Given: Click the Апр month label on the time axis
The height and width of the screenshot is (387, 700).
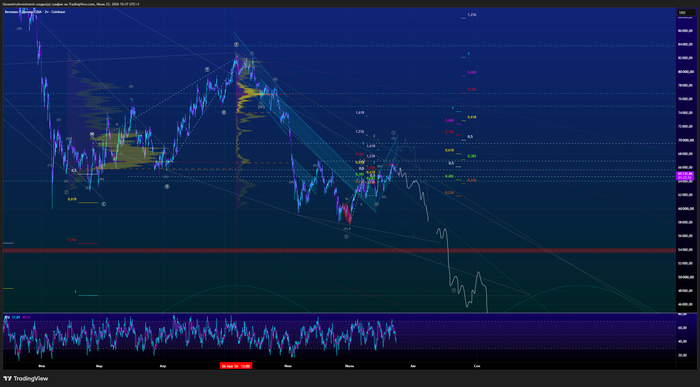Looking at the screenshot, I should tap(163, 366).
